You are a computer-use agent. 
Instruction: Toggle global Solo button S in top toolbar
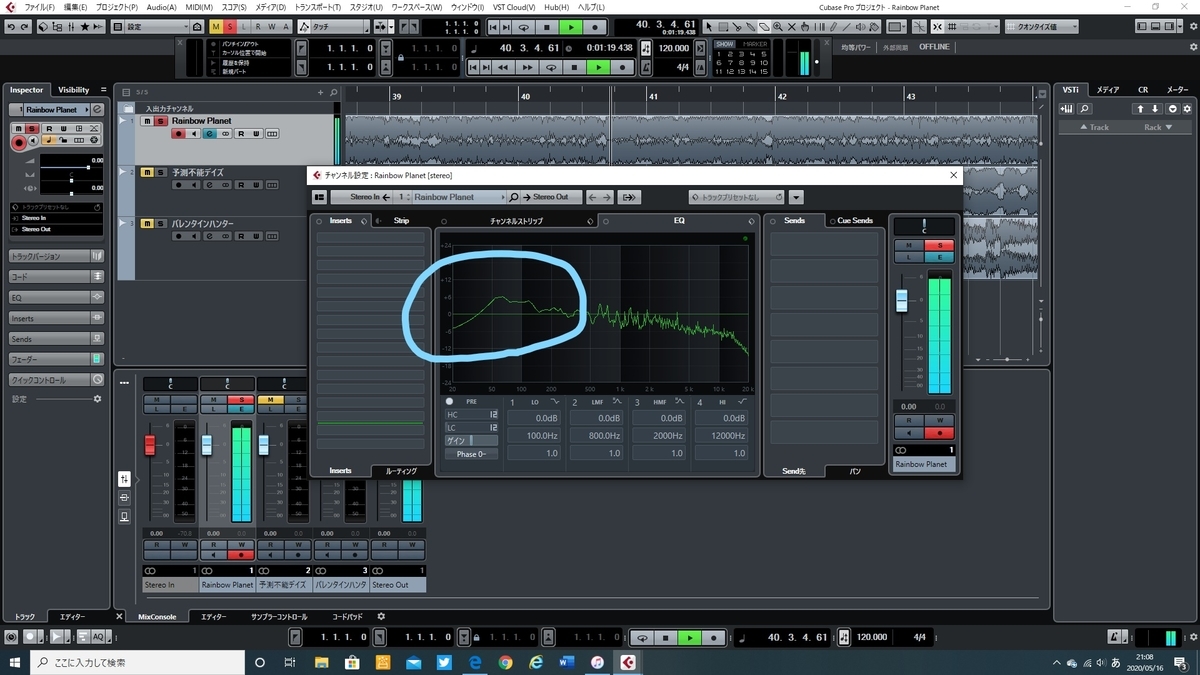[231, 27]
